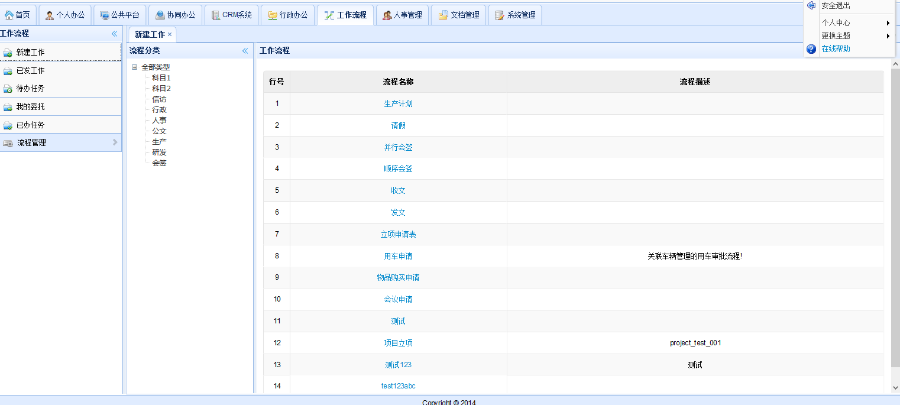
Task: Select the 新建工作 content tab
Action: tap(150, 34)
